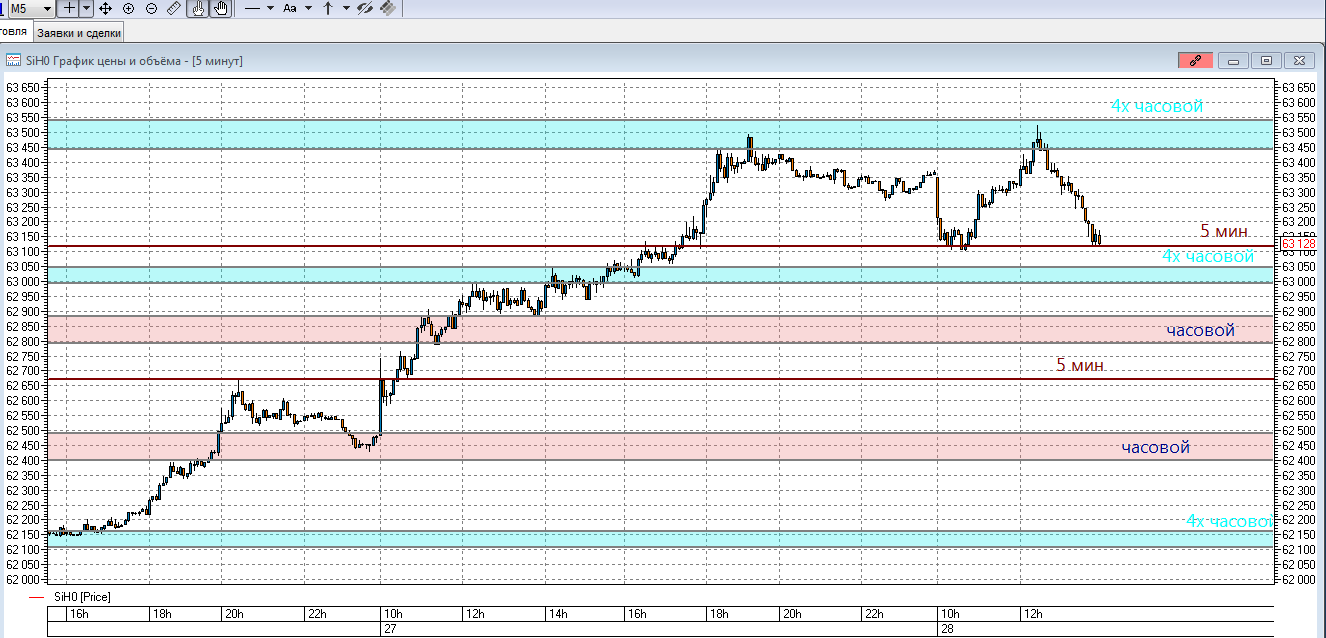
Task: Switch to the Заявки и сделки tab
Action: 79,32
